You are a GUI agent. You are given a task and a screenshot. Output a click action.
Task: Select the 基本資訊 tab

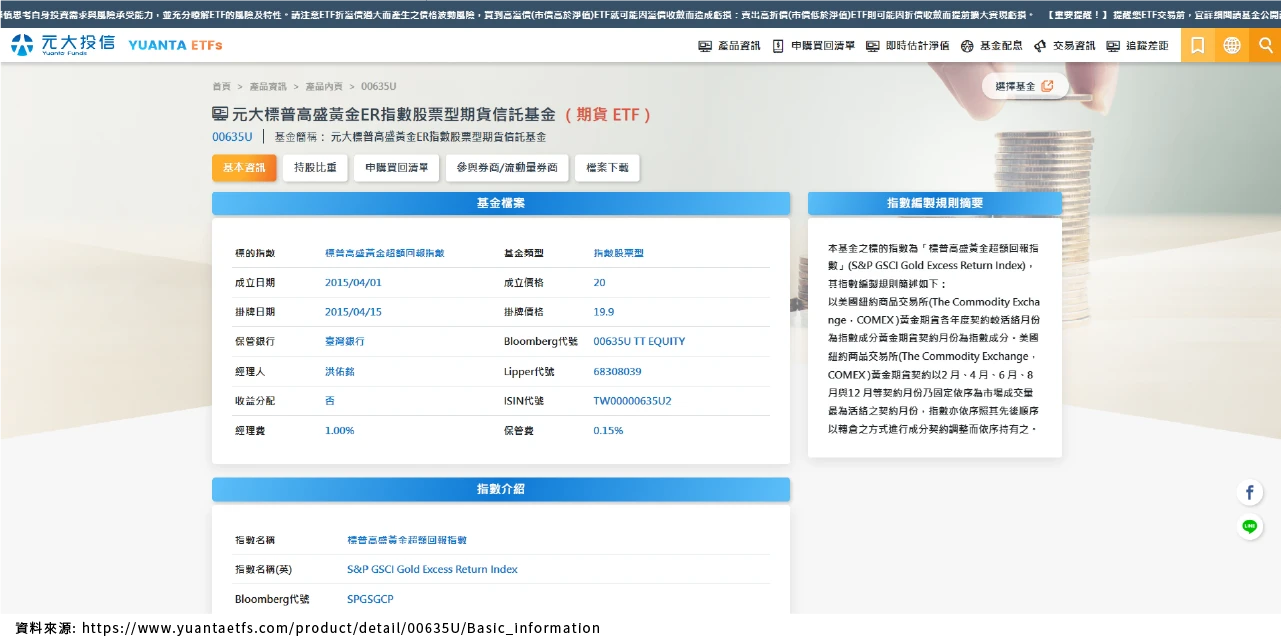pyautogui.click(x=244, y=168)
